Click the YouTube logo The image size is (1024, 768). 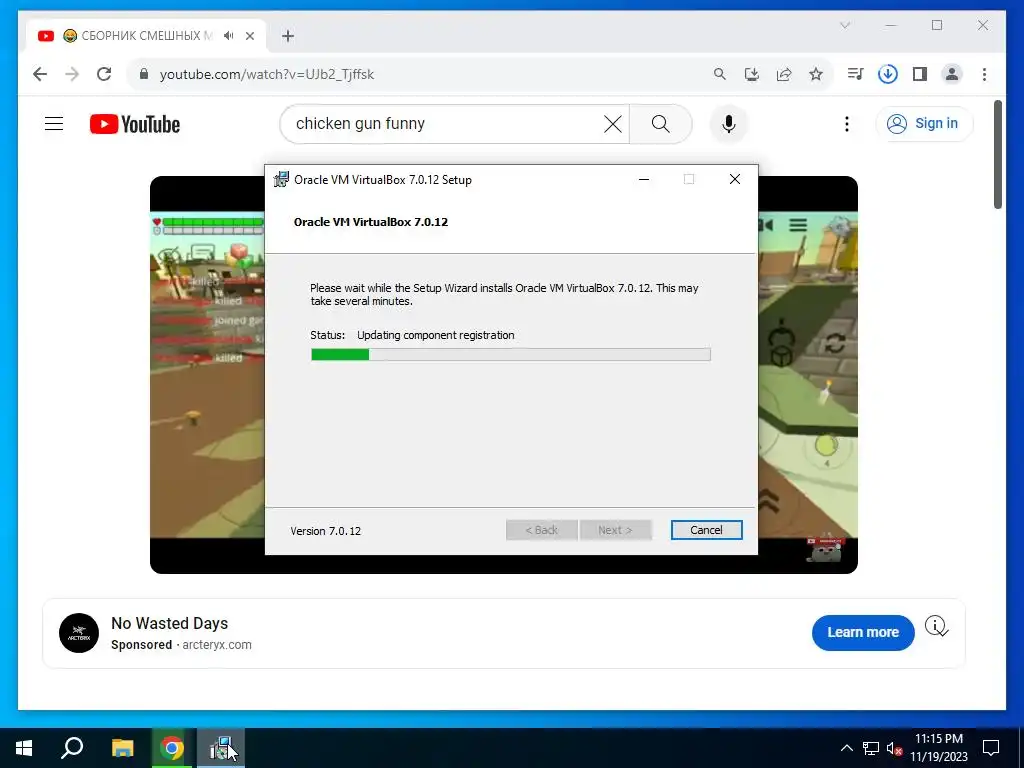pyautogui.click(x=135, y=123)
